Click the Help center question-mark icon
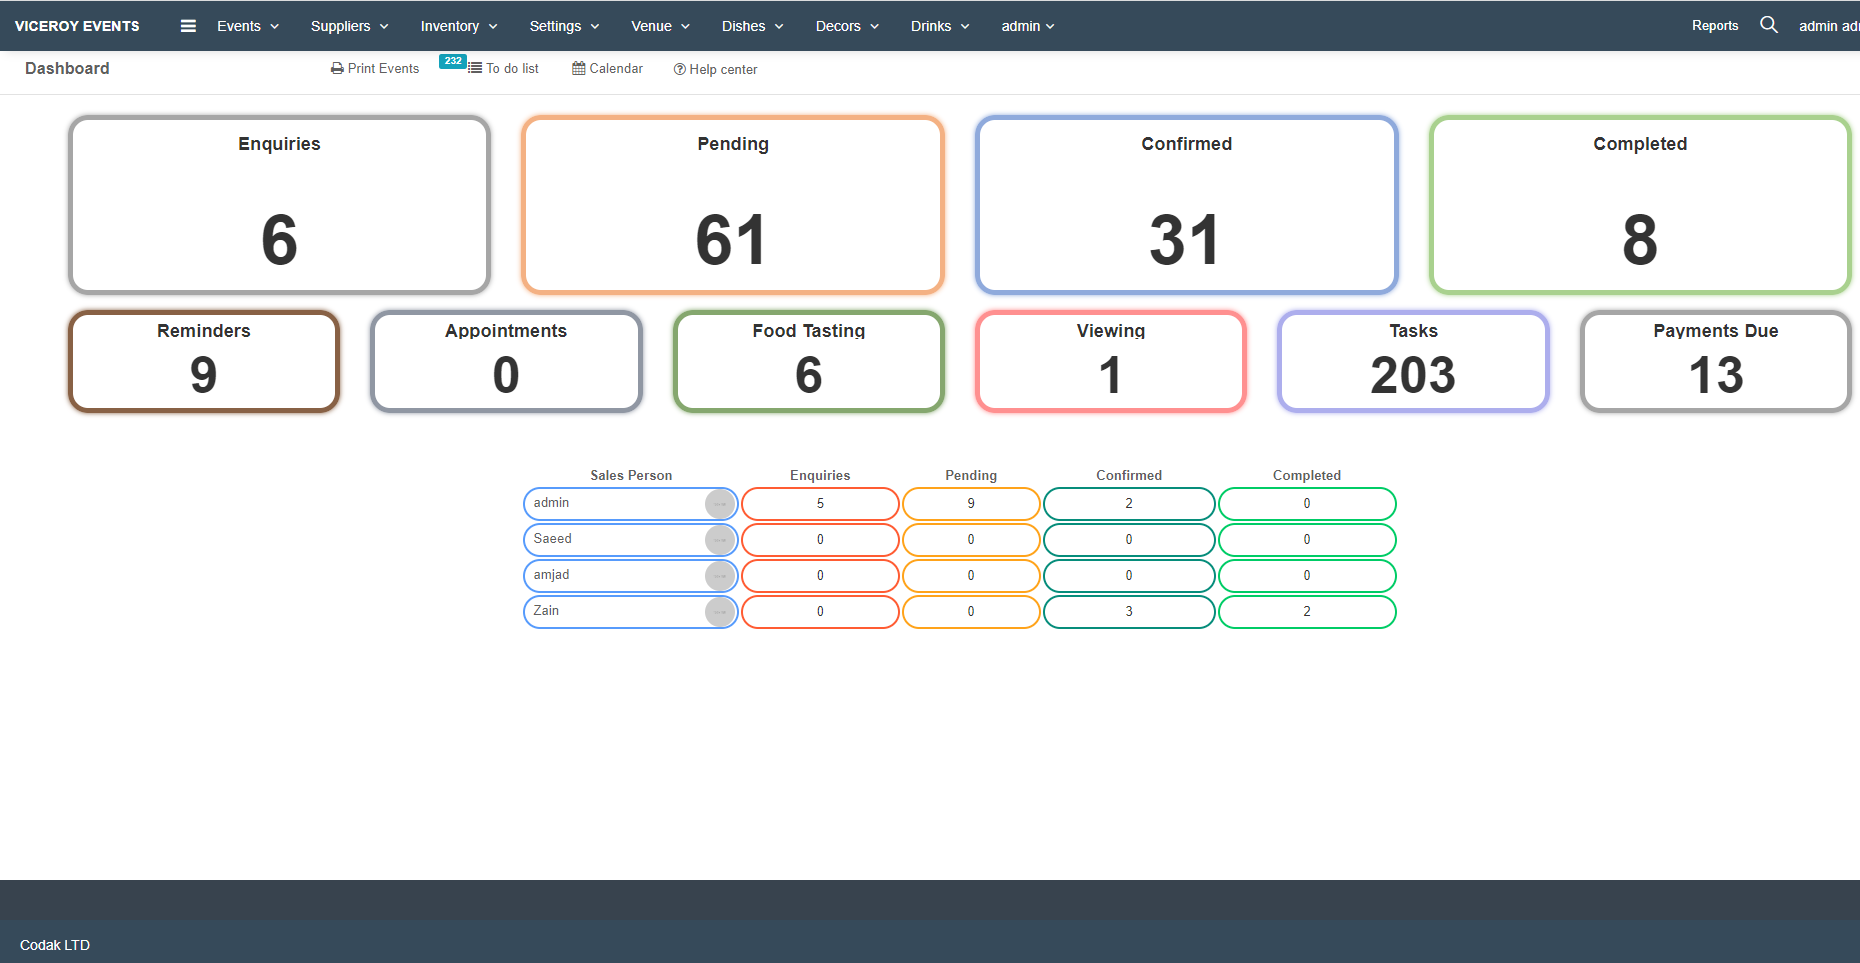Viewport: 1860px width, 963px height. 679,69
